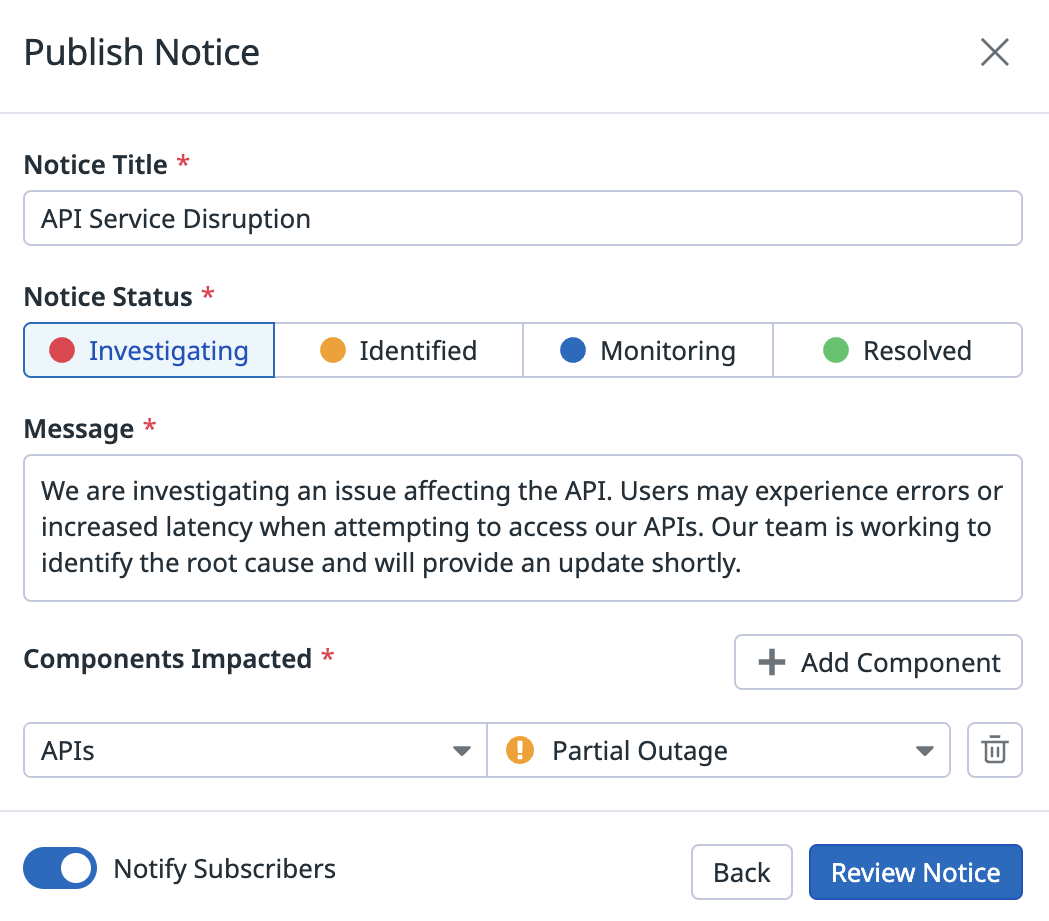
Task: Click the orange Partial Outage warning icon
Action: tap(520, 750)
